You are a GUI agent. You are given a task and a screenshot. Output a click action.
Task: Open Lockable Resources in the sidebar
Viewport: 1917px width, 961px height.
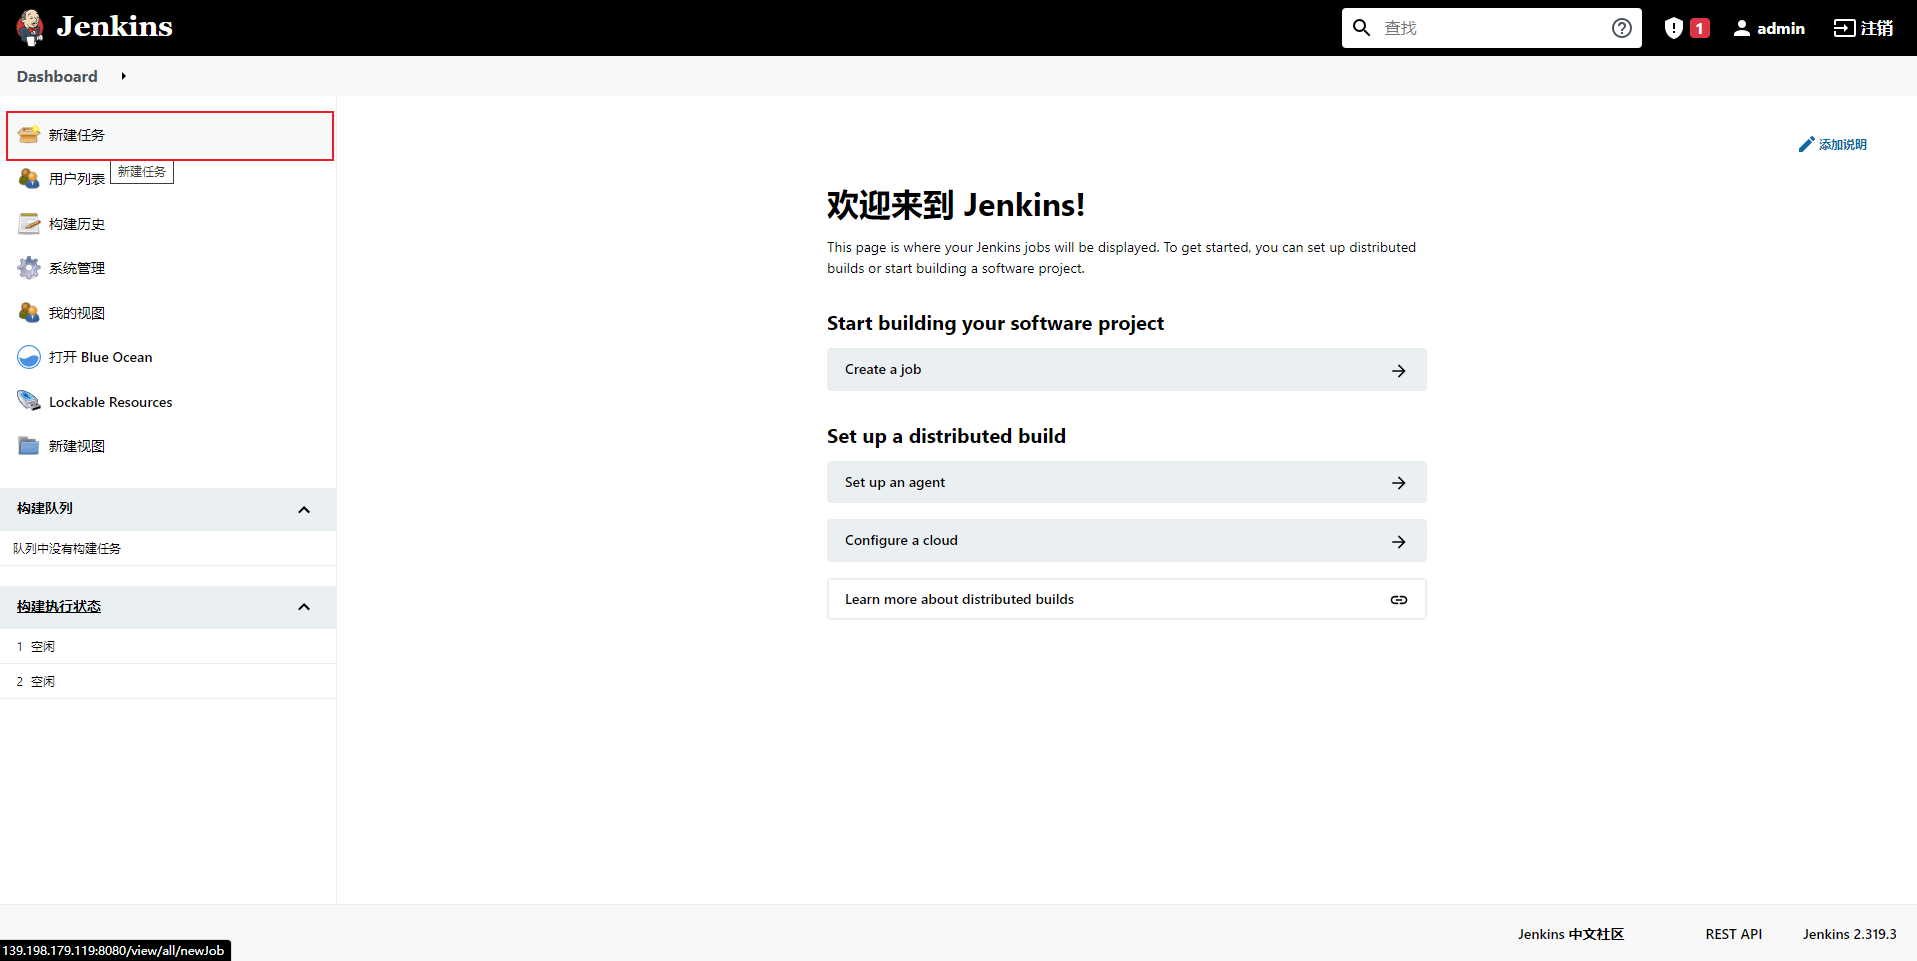[111, 402]
